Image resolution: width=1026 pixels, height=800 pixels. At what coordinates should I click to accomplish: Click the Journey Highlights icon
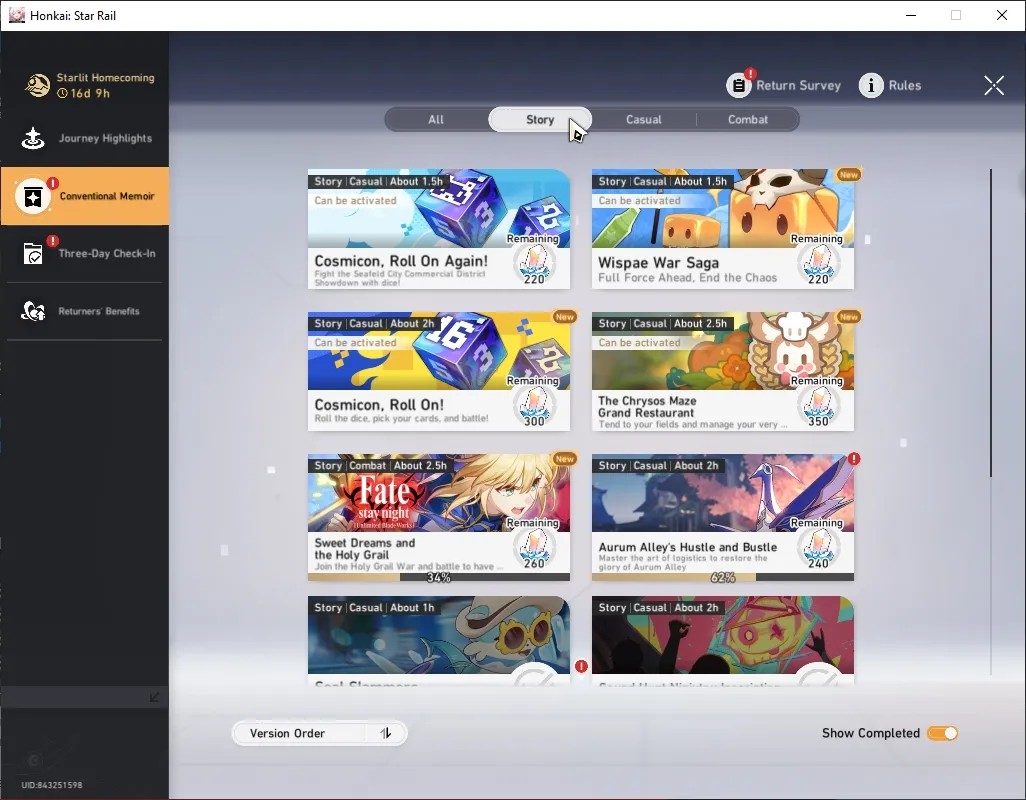click(33, 138)
